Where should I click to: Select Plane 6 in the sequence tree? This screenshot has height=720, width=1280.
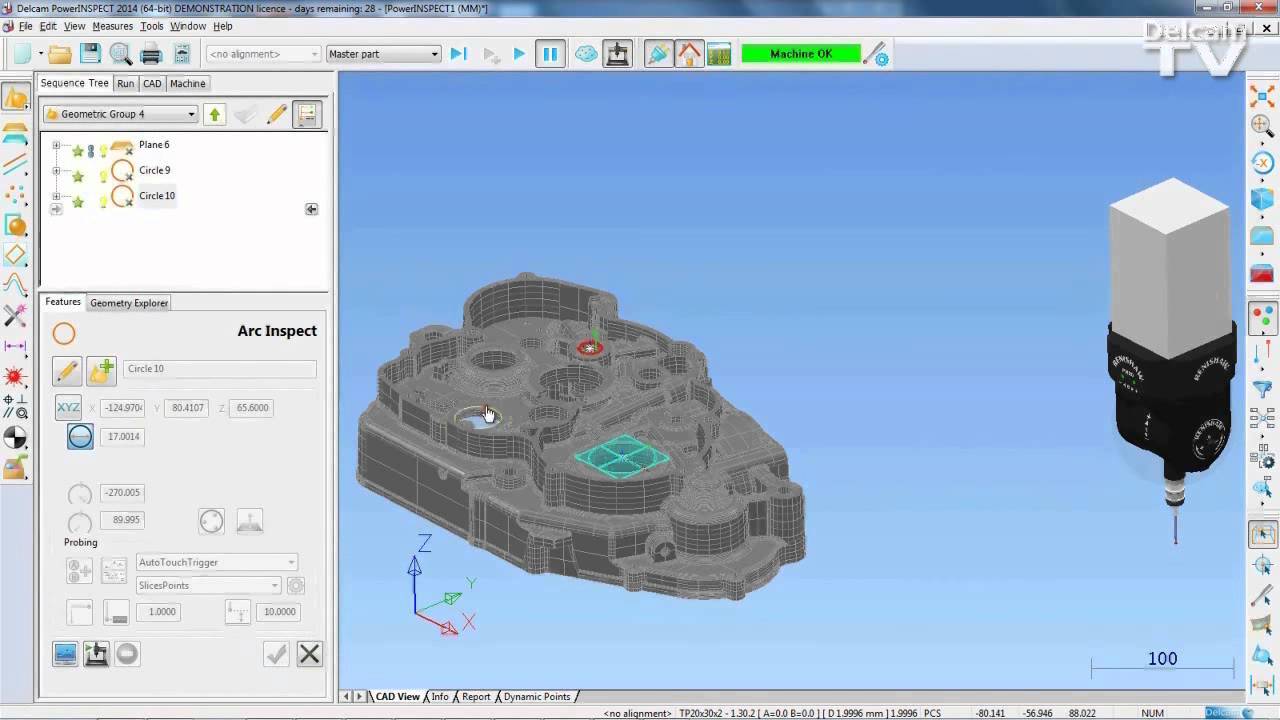pos(154,145)
